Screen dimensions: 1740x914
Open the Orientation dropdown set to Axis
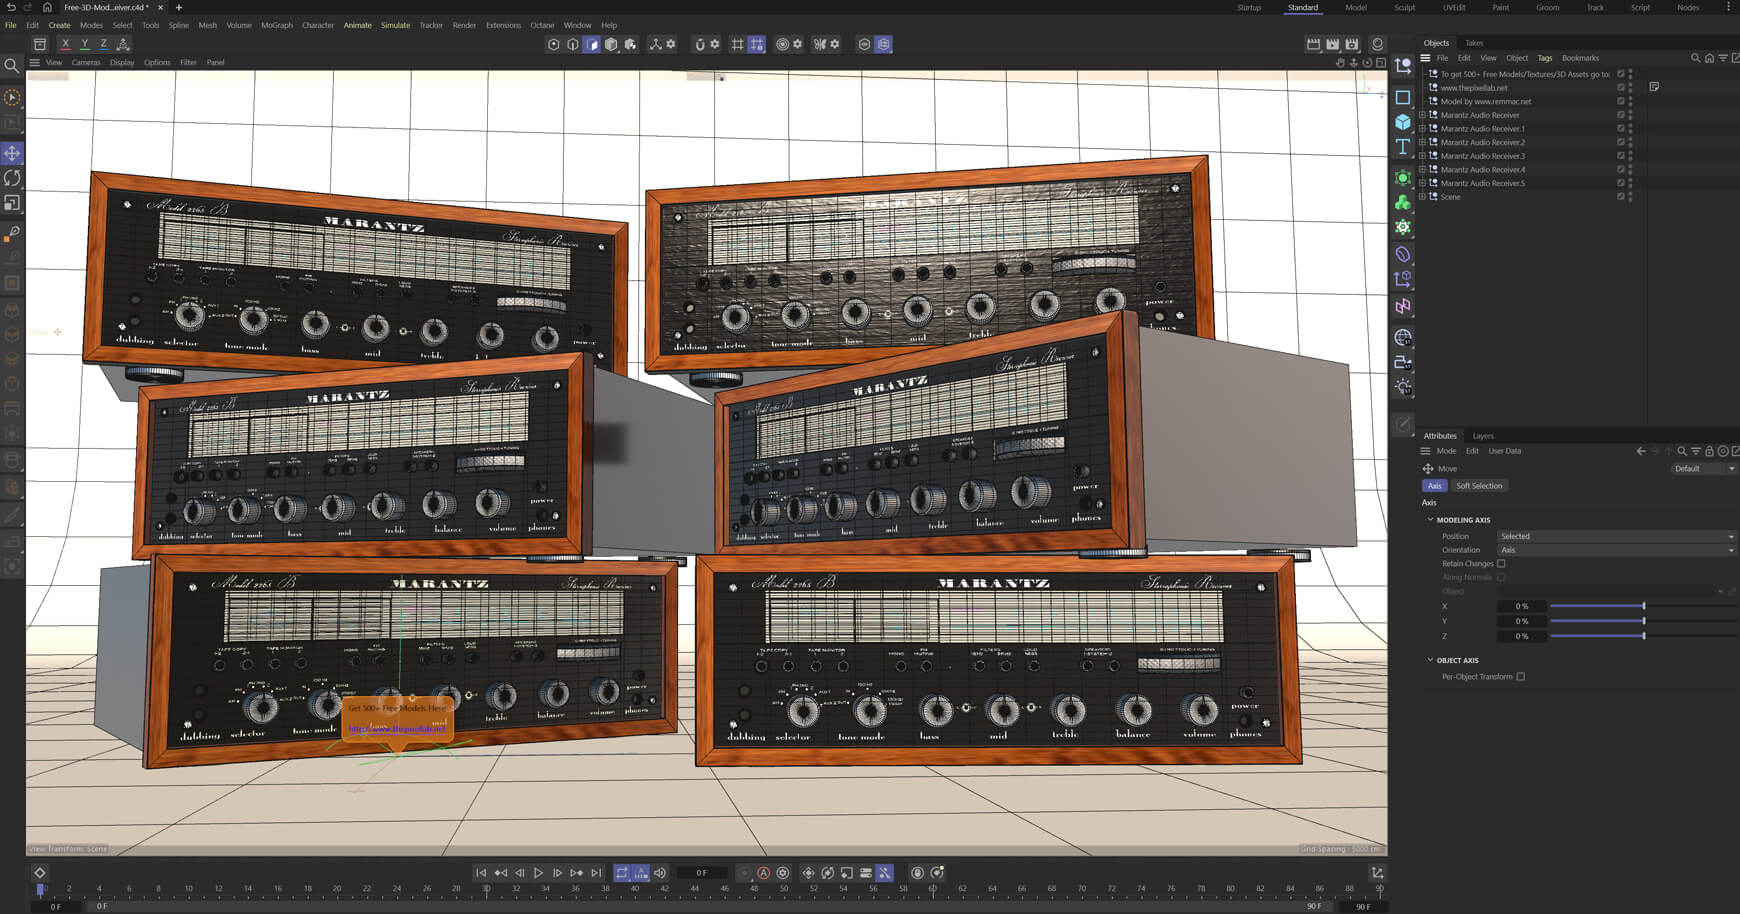pos(1617,550)
